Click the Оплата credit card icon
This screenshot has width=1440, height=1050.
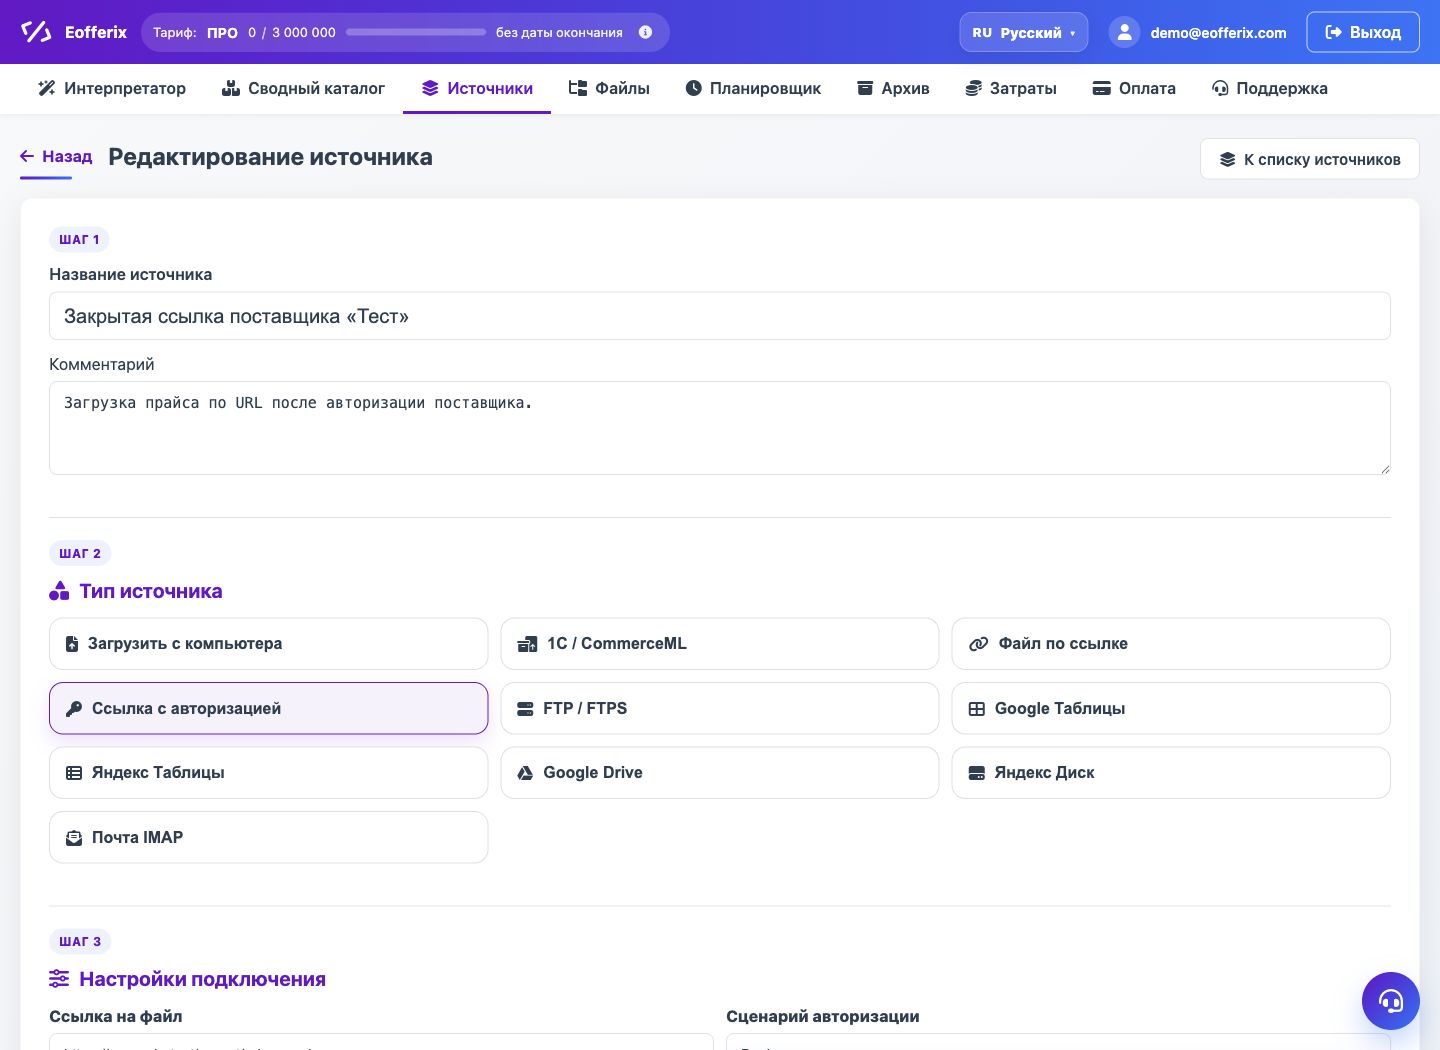[x=1101, y=88]
